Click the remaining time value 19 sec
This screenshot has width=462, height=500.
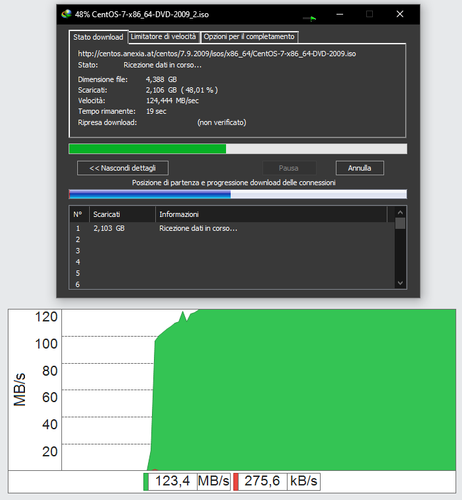156,111
